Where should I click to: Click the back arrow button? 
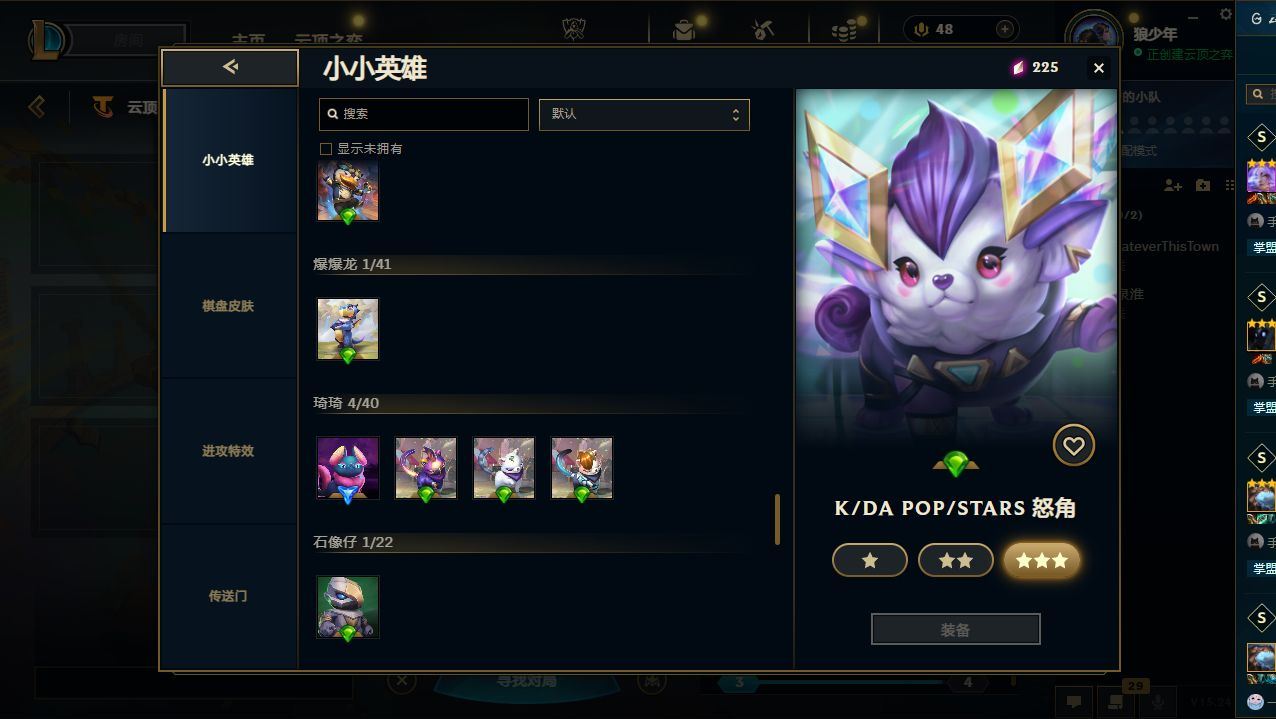point(230,68)
